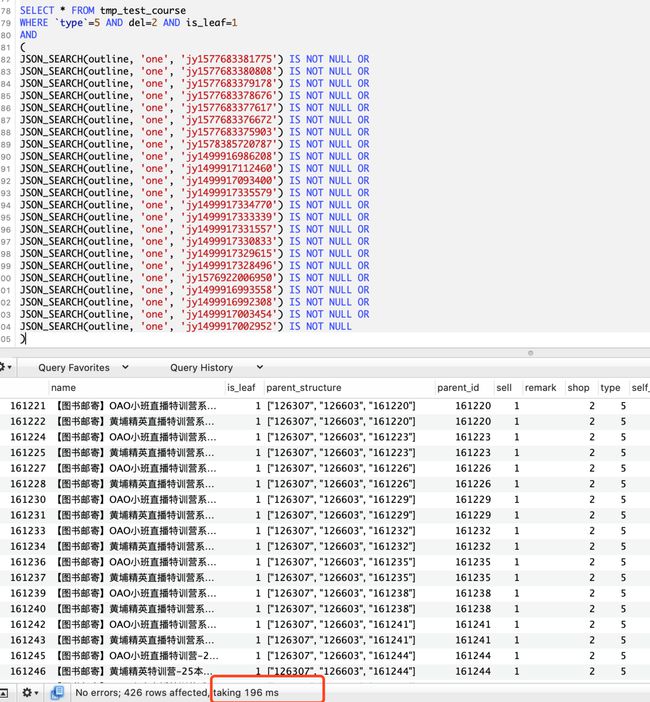Sort by the remark column header
This screenshot has width=650, height=702.
coord(543,388)
